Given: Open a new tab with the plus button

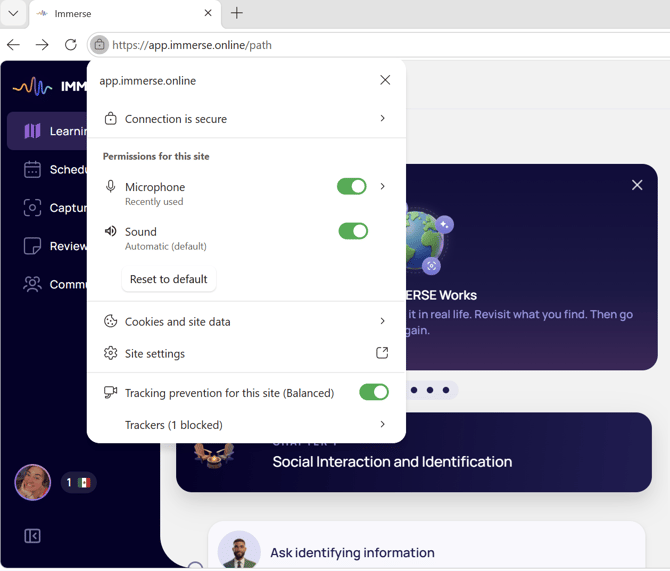Looking at the screenshot, I should 237,13.
